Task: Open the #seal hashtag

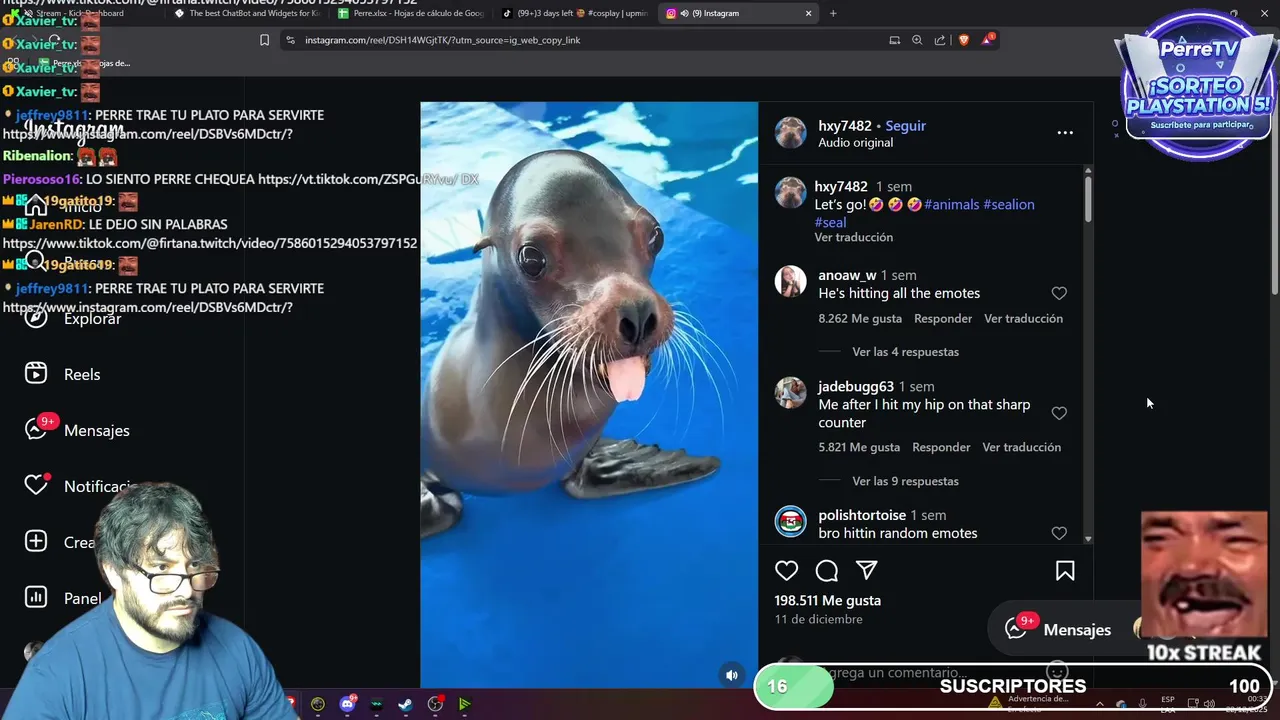Action: coord(830,222)
